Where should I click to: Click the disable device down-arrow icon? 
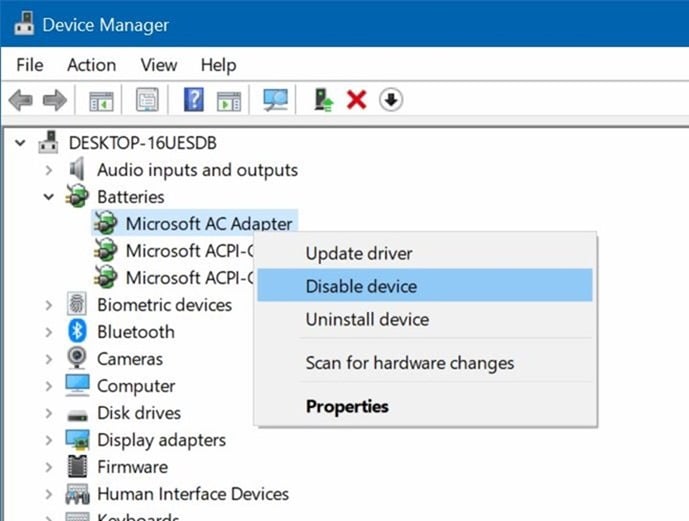tap(391, 100)
